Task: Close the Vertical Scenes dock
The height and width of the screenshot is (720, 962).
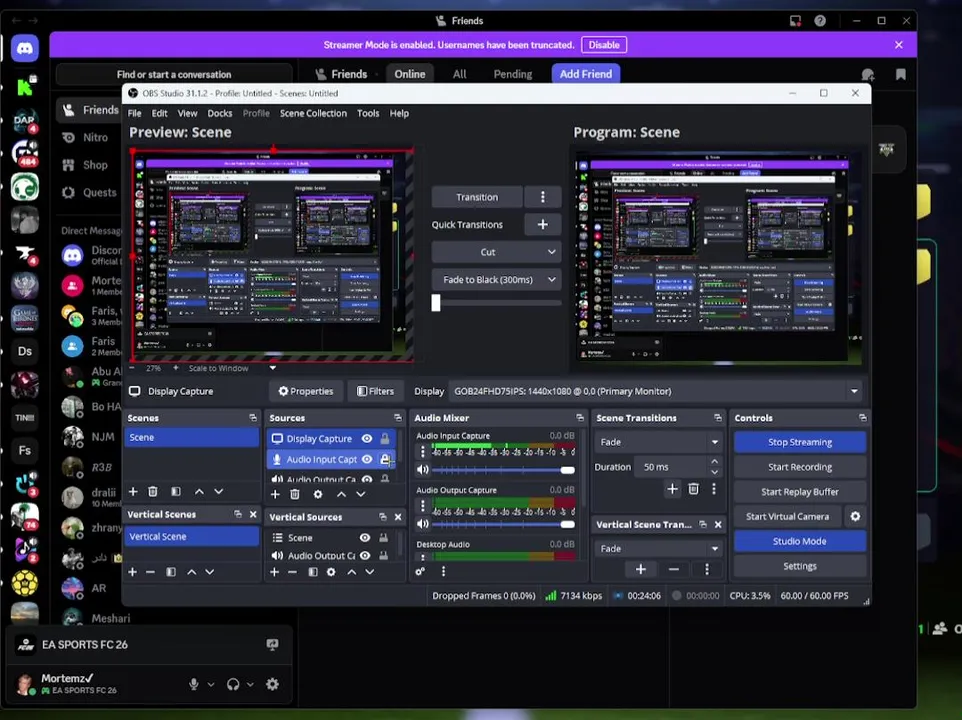Action: (x=253, y=515)
